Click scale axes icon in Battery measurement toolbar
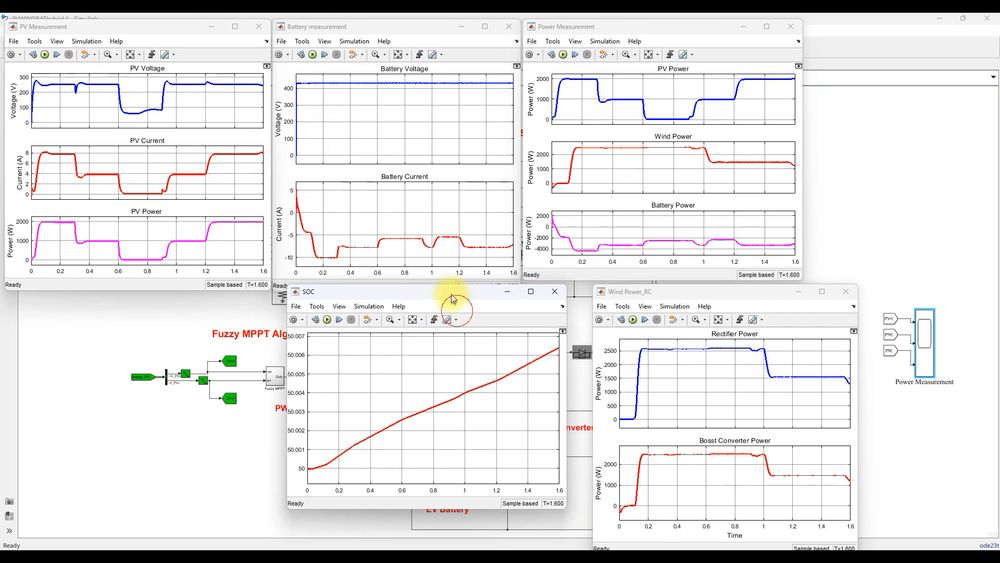1000x563 pixels. [x=398, y=55]
